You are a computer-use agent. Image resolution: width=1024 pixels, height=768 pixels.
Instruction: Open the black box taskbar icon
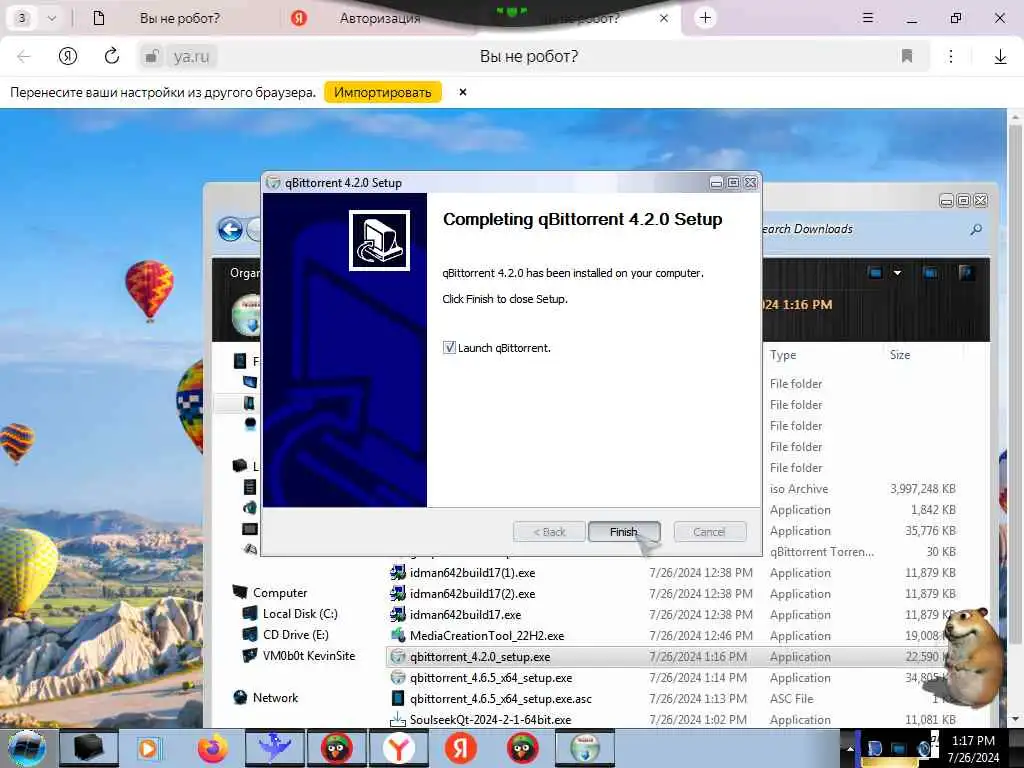pos(89,748)
